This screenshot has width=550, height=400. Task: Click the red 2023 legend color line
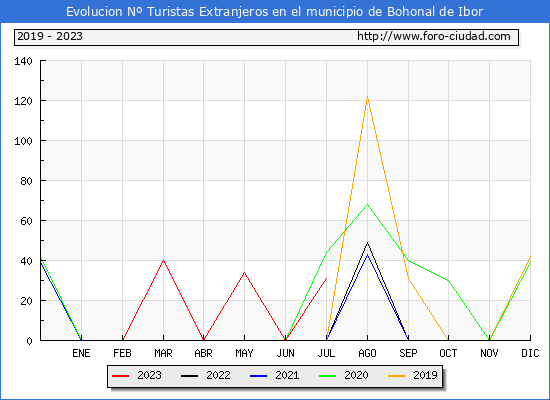120,376
